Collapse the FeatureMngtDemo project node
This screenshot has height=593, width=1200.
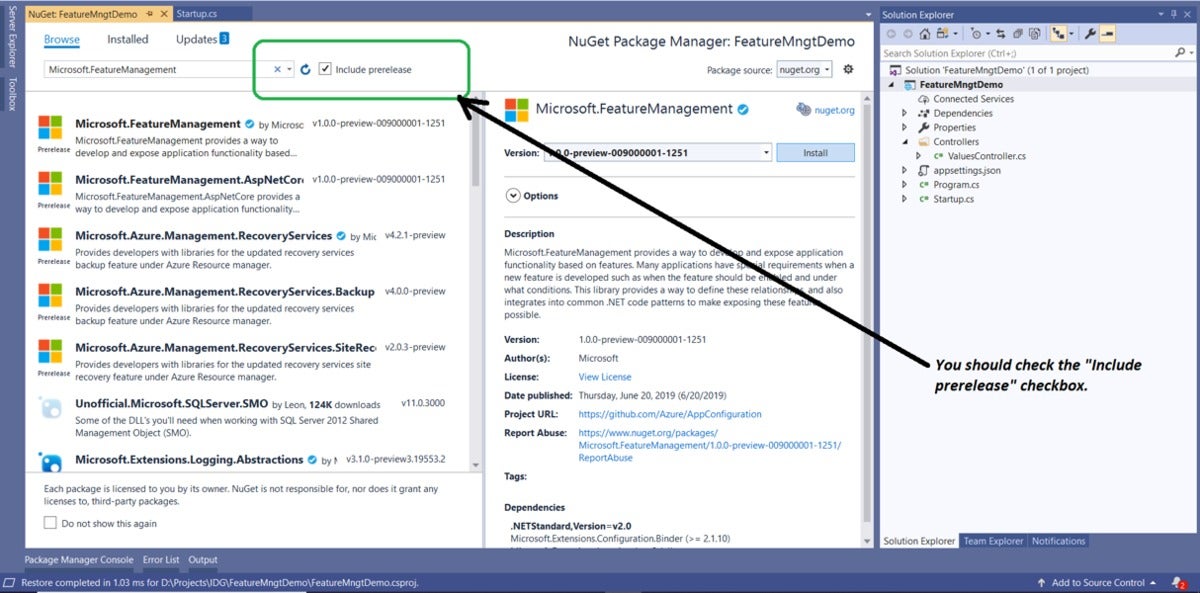coord(892,85)
